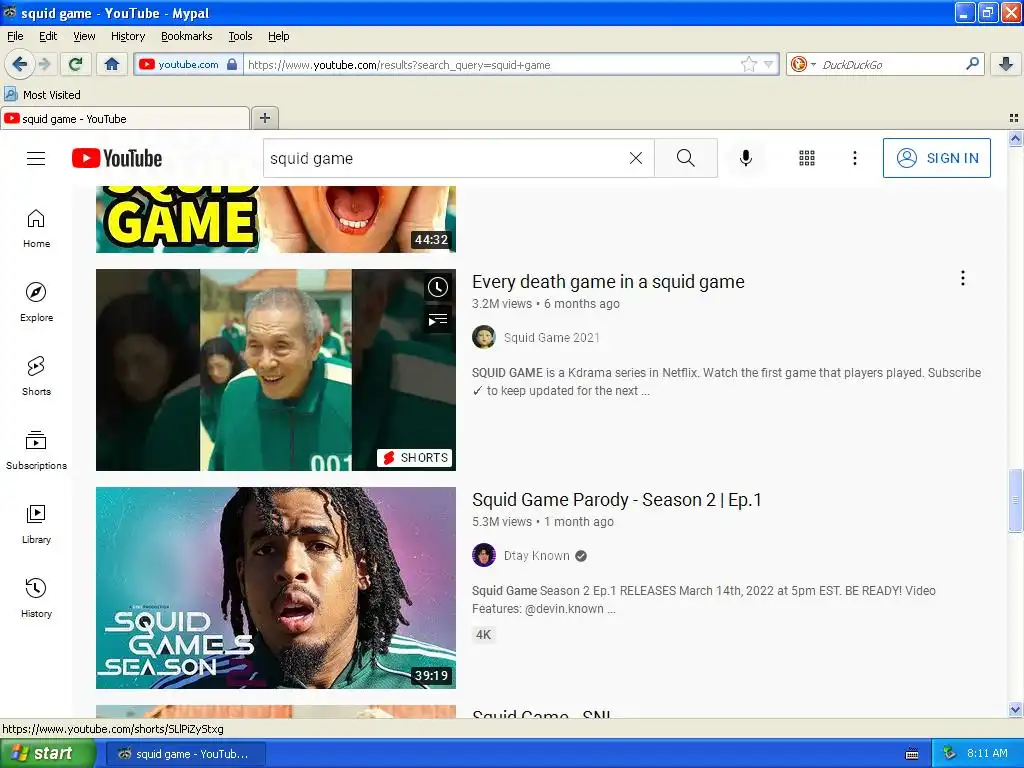Open Library in sidebar

pyautogui.click(x=37, y=524)
